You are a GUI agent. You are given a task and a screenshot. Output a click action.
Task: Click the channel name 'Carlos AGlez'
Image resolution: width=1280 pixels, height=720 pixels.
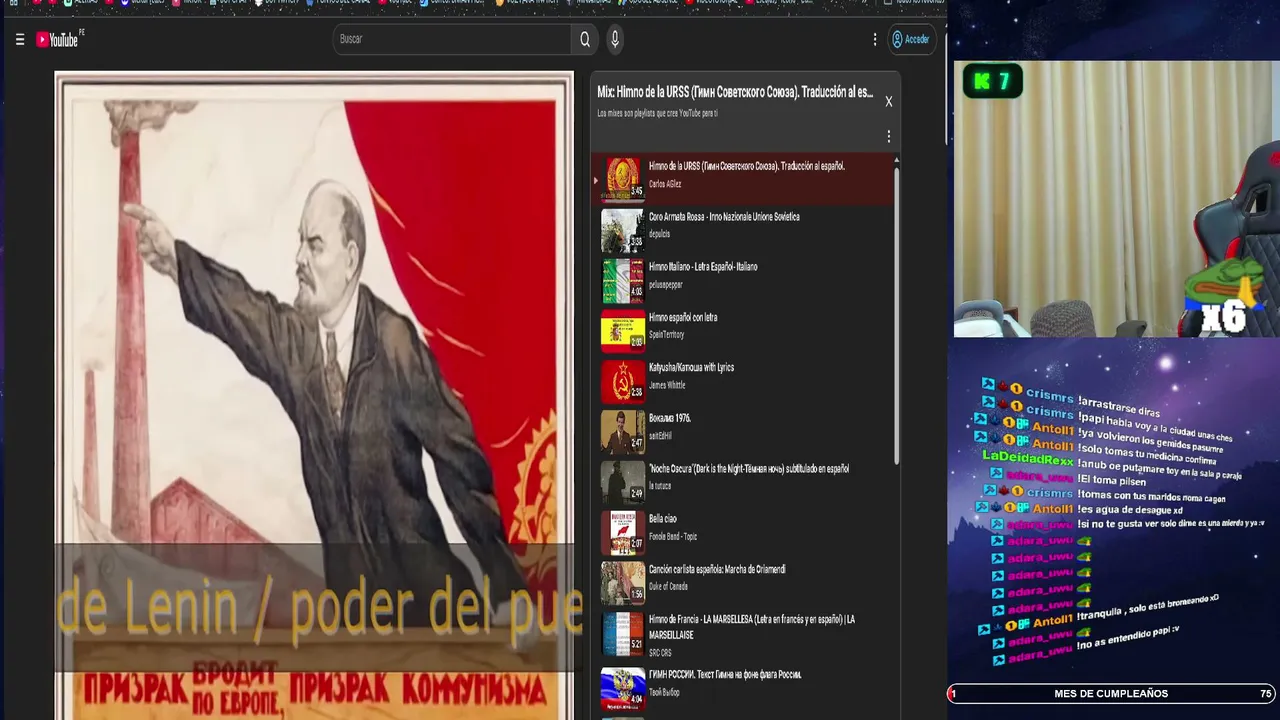tap(665, 184)
